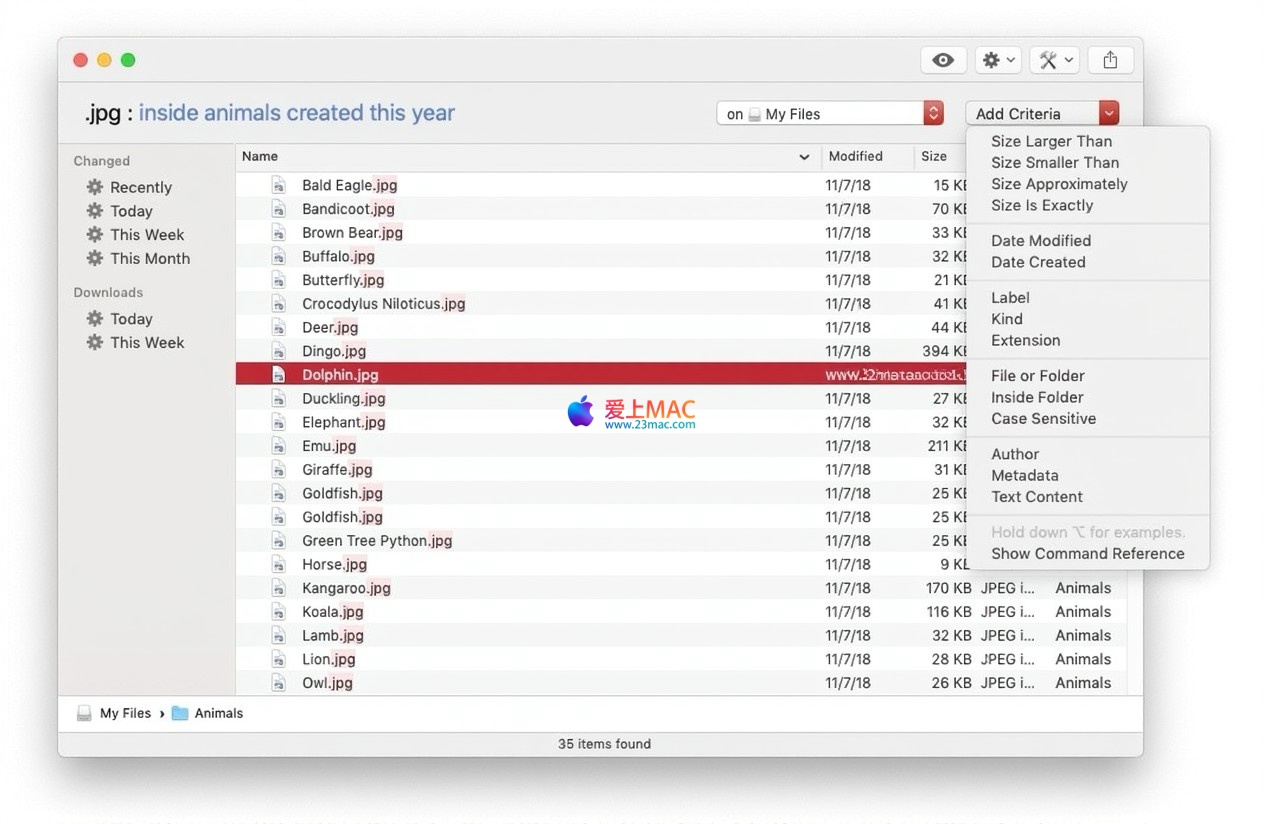The image size is (1264, 824).
Task: Click the Animals folder icon in path bar
Action: [x=180, y=713]
